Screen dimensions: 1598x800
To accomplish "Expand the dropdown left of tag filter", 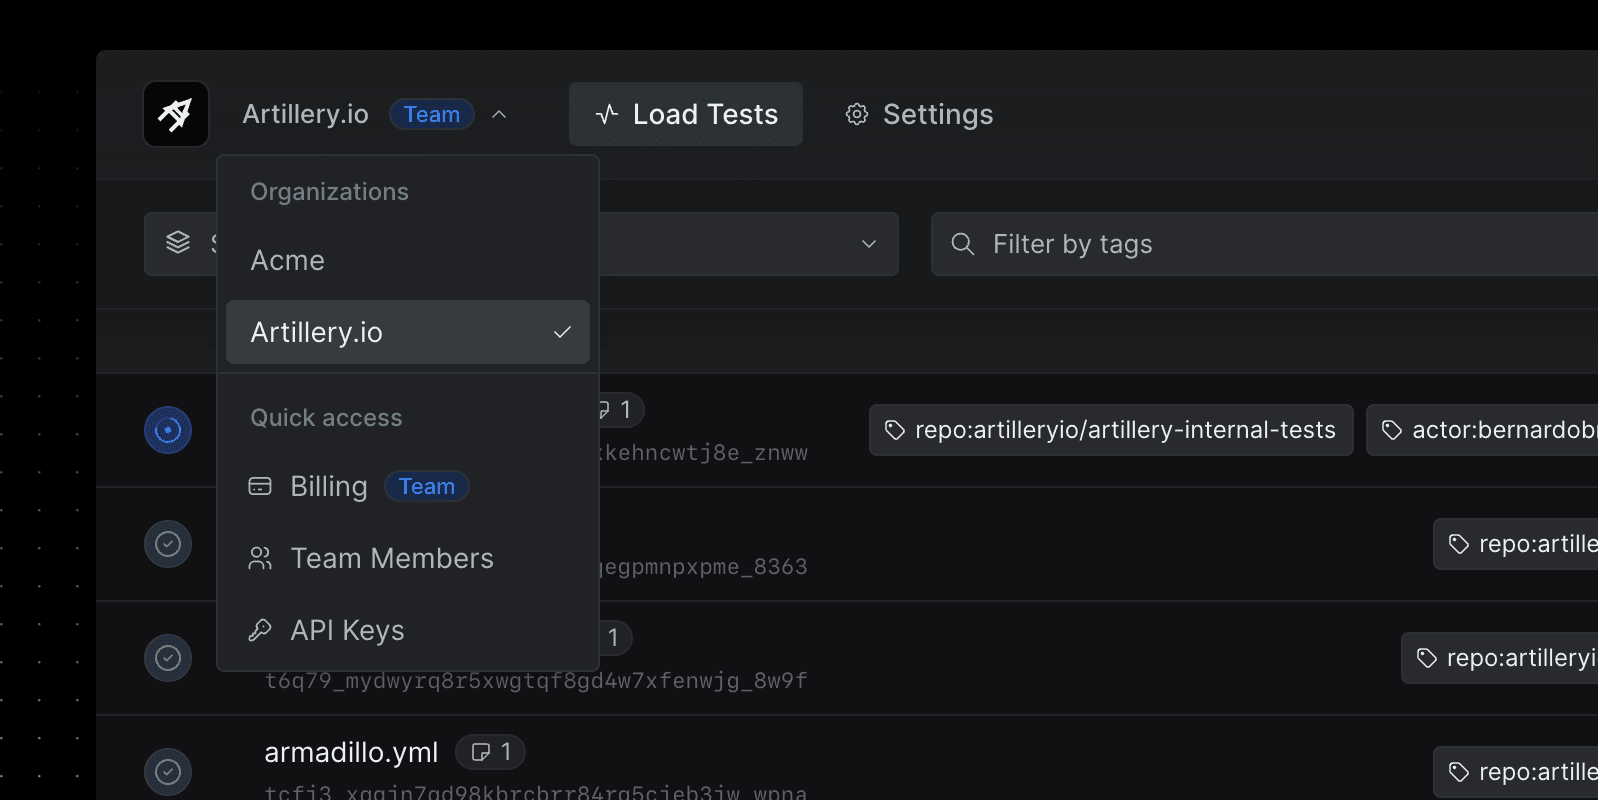I will (869, 244).
